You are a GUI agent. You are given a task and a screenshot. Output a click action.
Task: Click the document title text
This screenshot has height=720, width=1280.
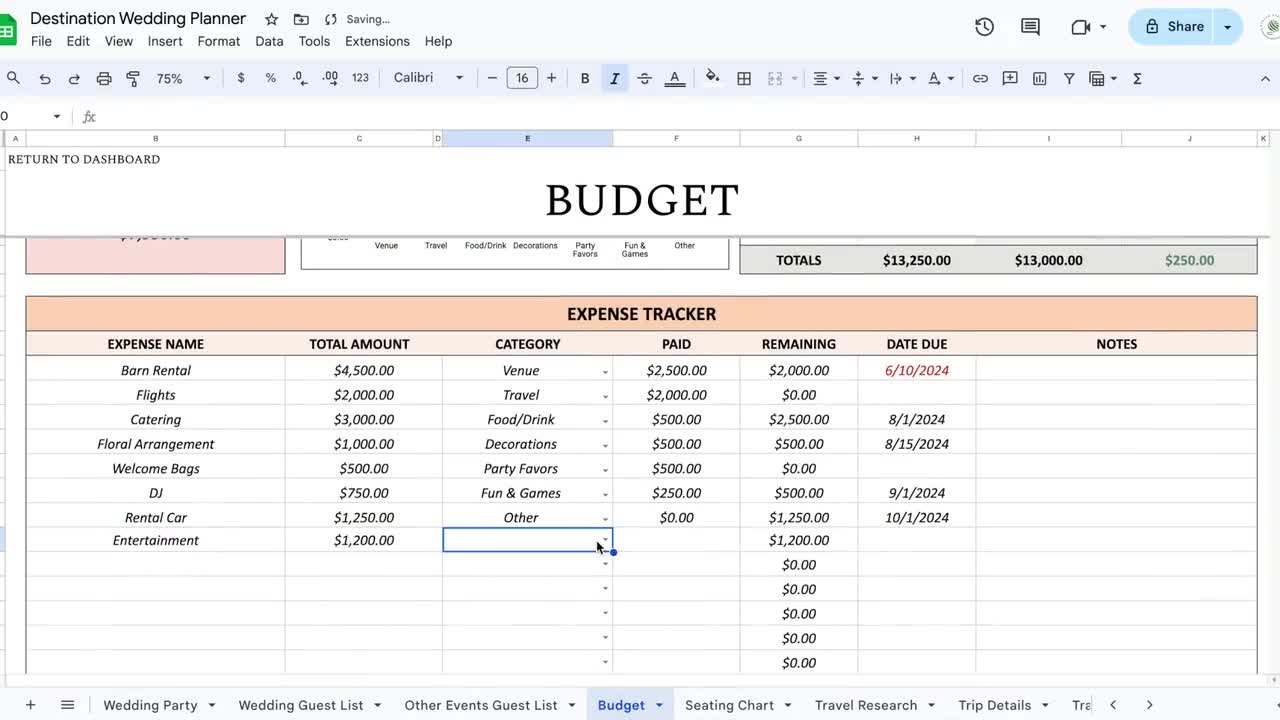click(138, 19)
